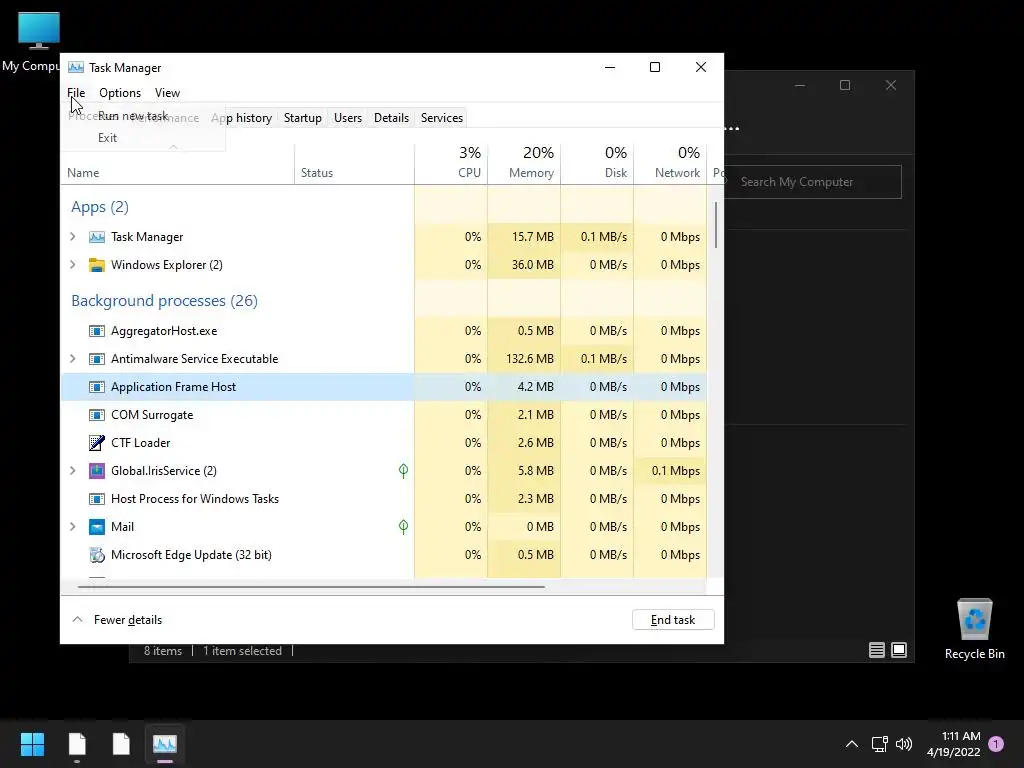The width and height of the screenshot is (1024, 768).
Task: Open the Windows Start menu
Action: click(x=32, y=744)
